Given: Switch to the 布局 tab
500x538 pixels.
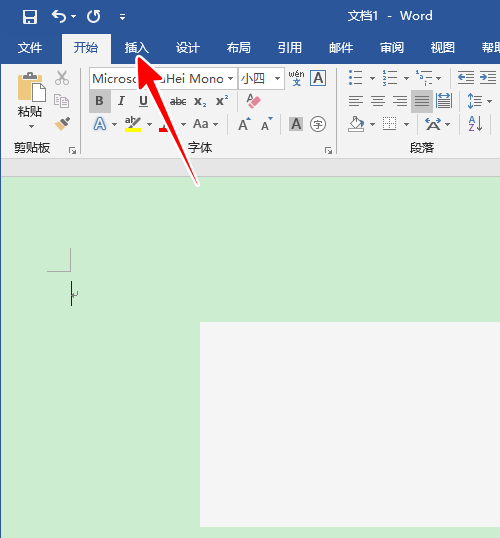Looking at the screenshot, I should (239, 48).
